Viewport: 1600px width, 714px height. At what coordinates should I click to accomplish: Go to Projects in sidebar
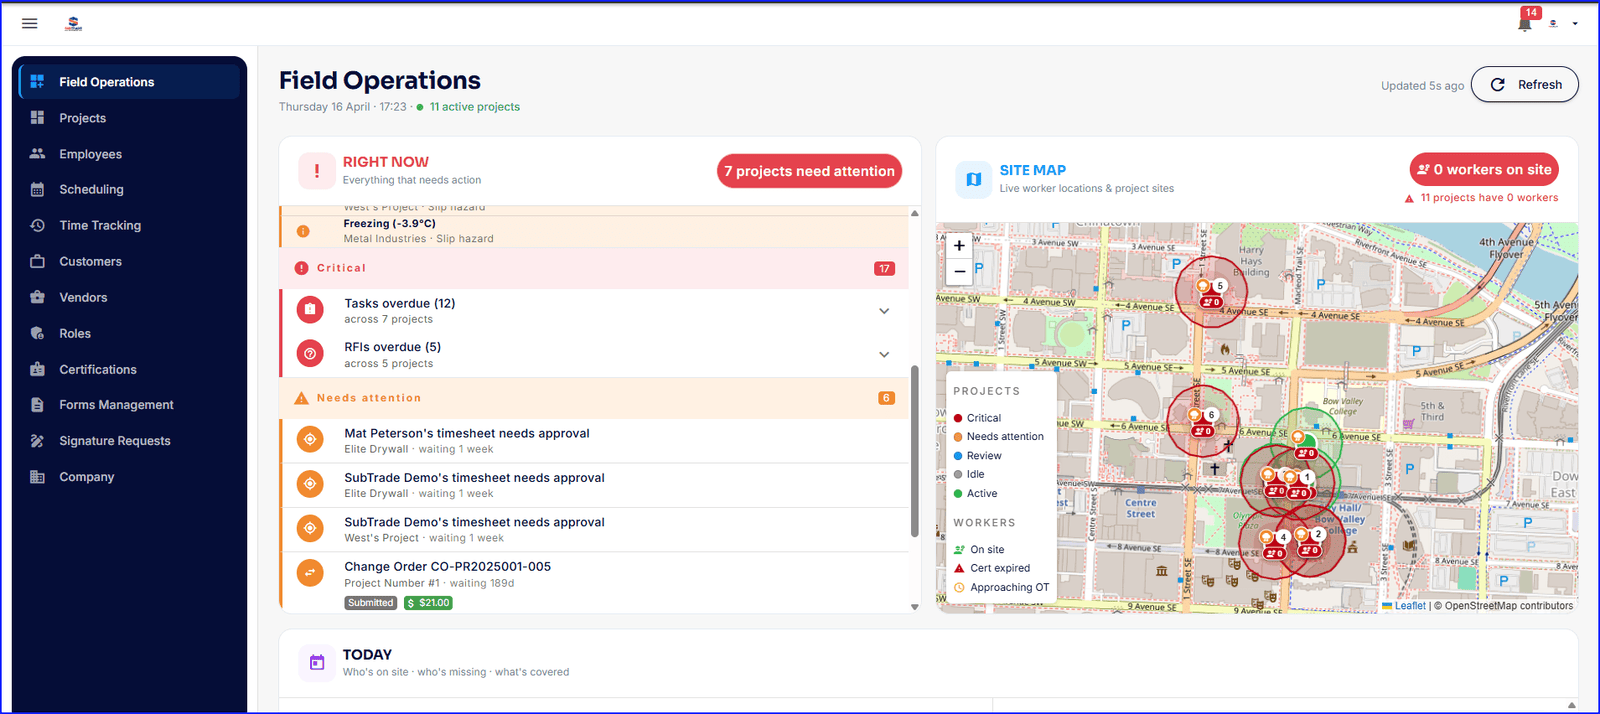129,118
